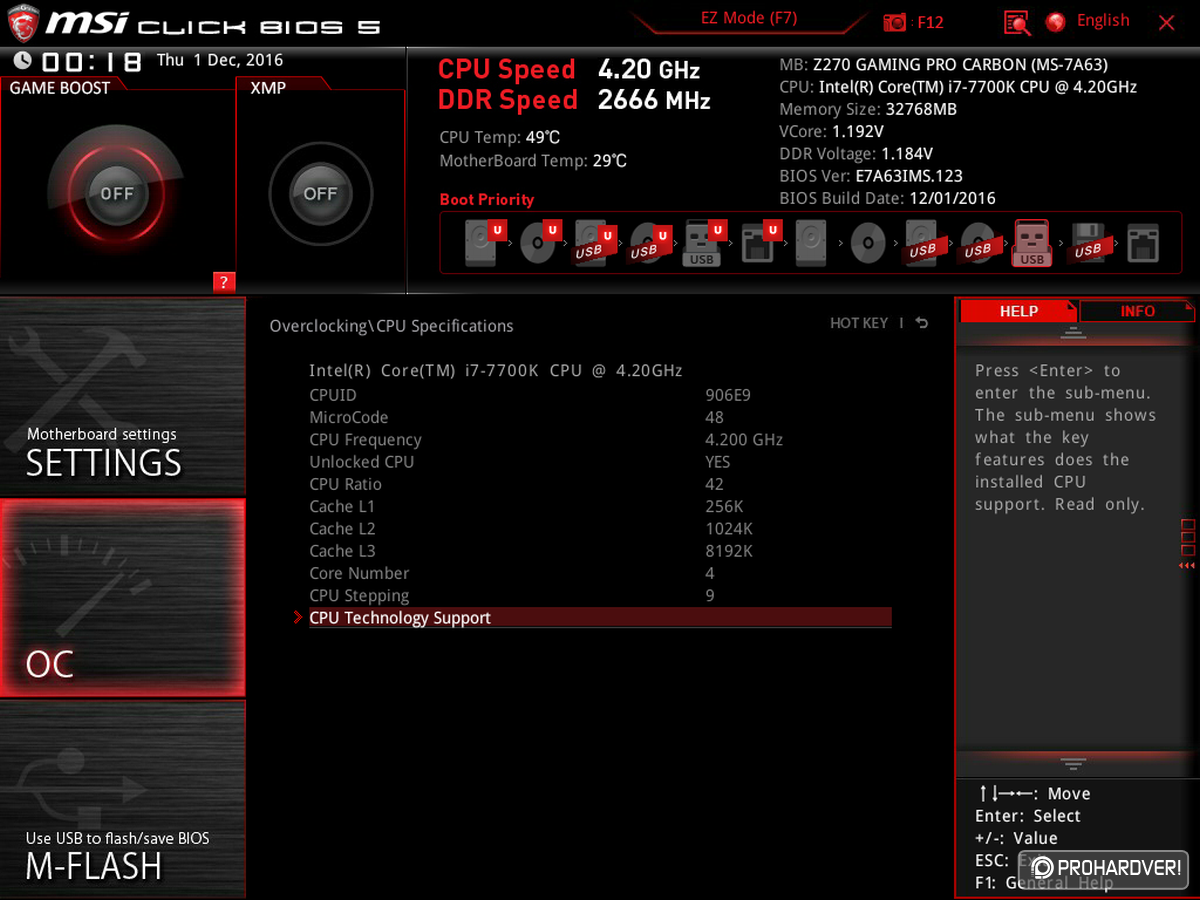Click the Boot Priority heading
Image resolution: width=1200 pixels, height=900 pixels.
click(487, 199)
